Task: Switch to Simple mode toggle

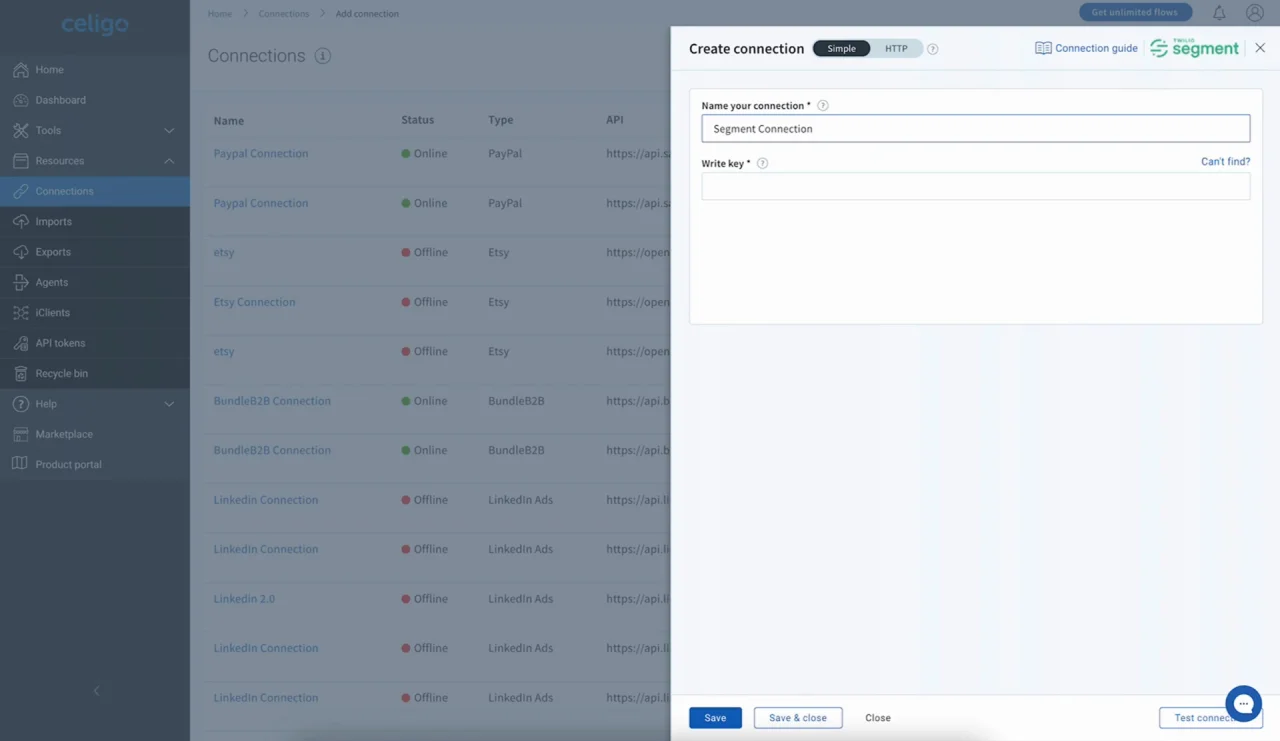Action: coord(841,49)
